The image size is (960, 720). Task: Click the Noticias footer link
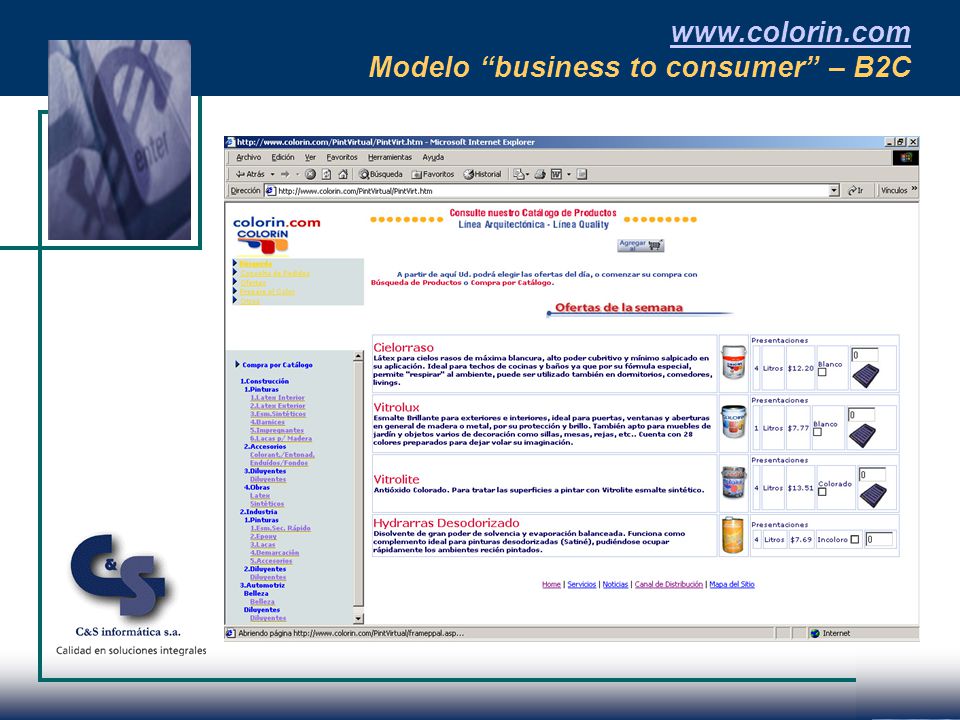coord(615,585)
